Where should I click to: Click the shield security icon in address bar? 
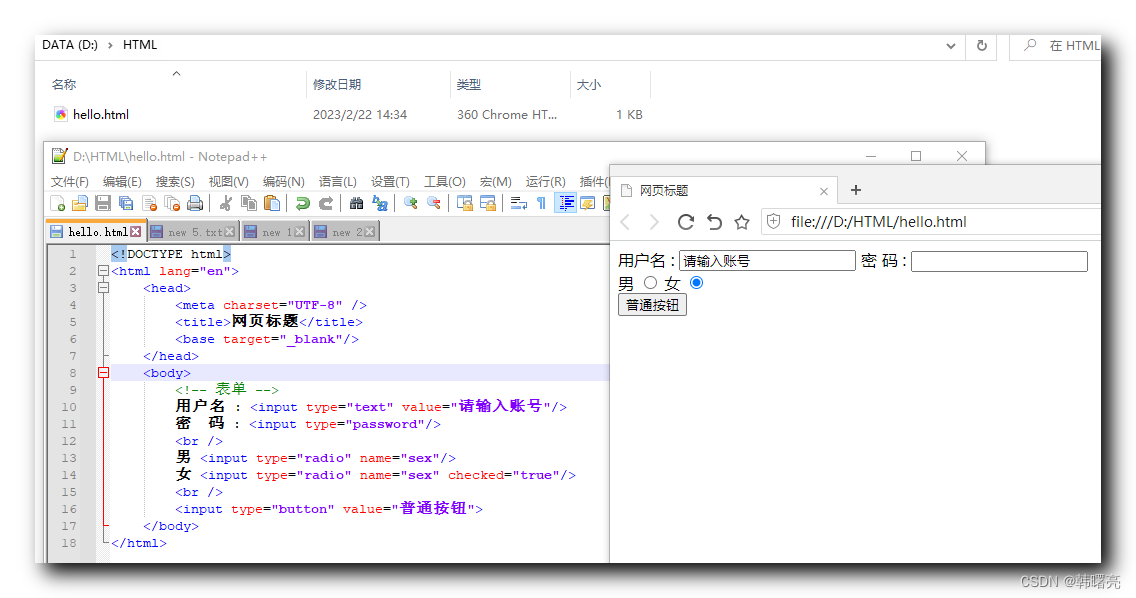click(774, 222)
